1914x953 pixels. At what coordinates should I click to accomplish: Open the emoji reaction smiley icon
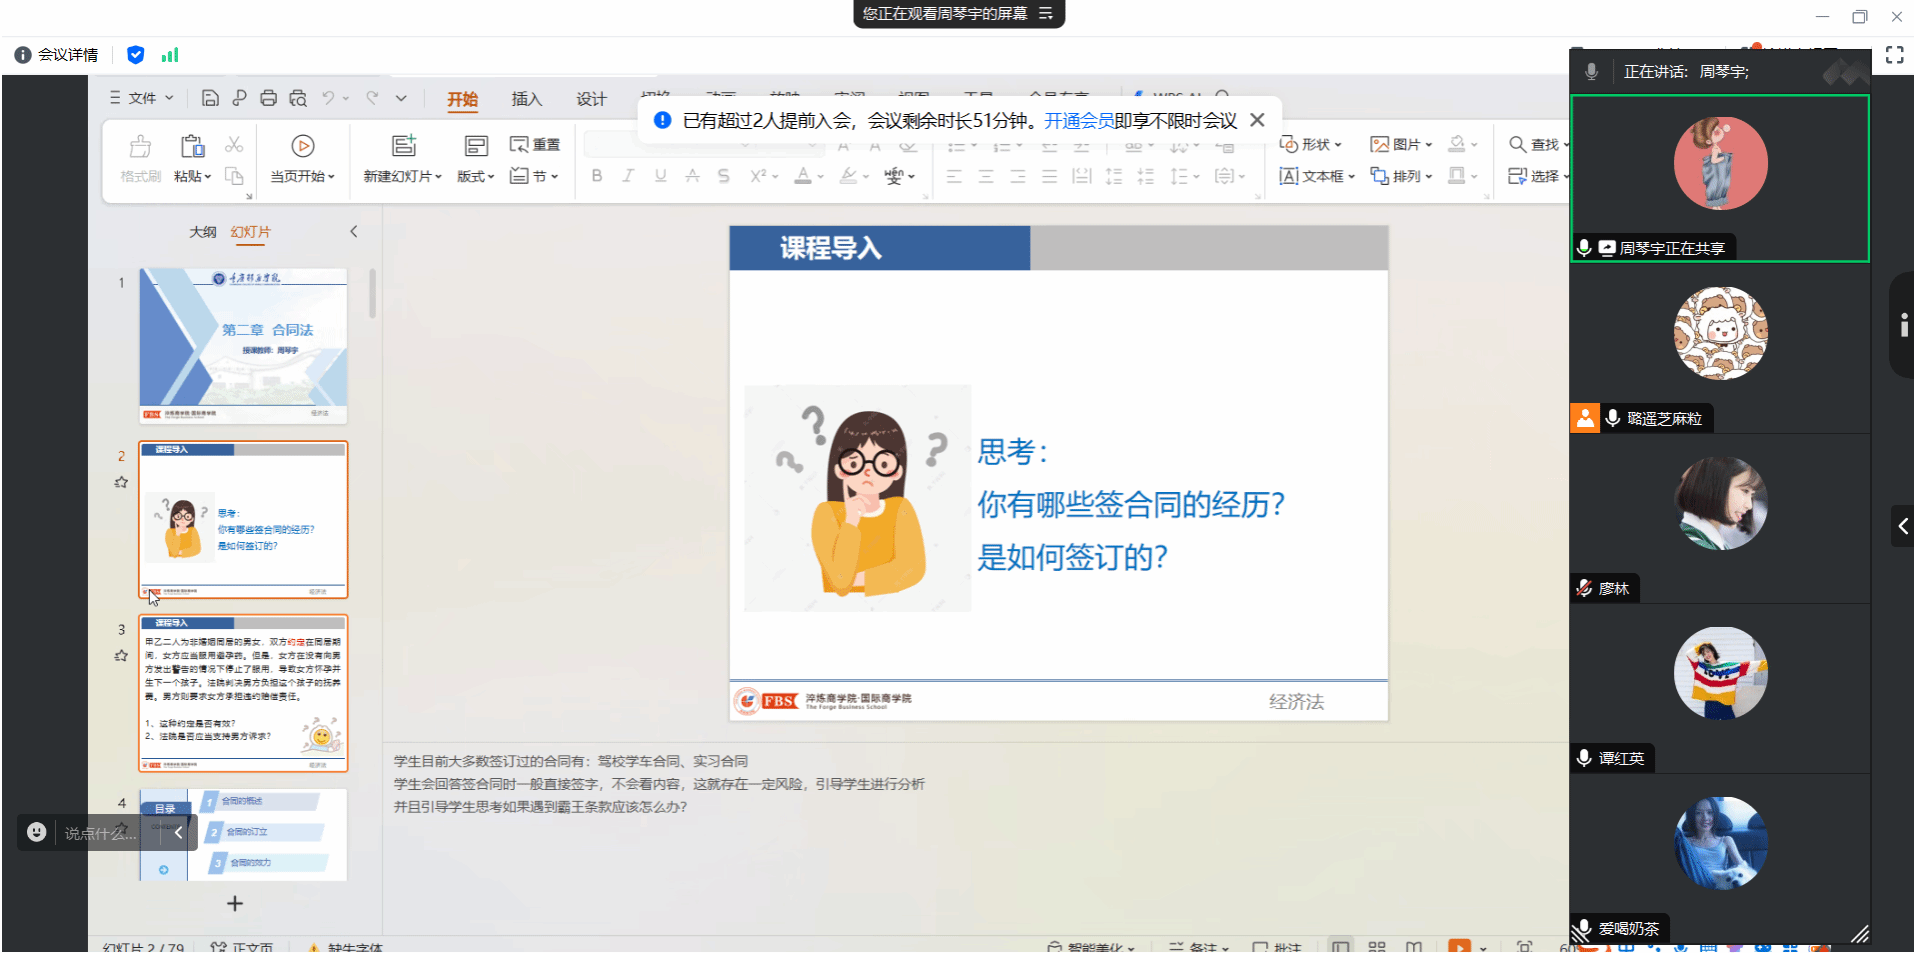(x=37, y=832)
